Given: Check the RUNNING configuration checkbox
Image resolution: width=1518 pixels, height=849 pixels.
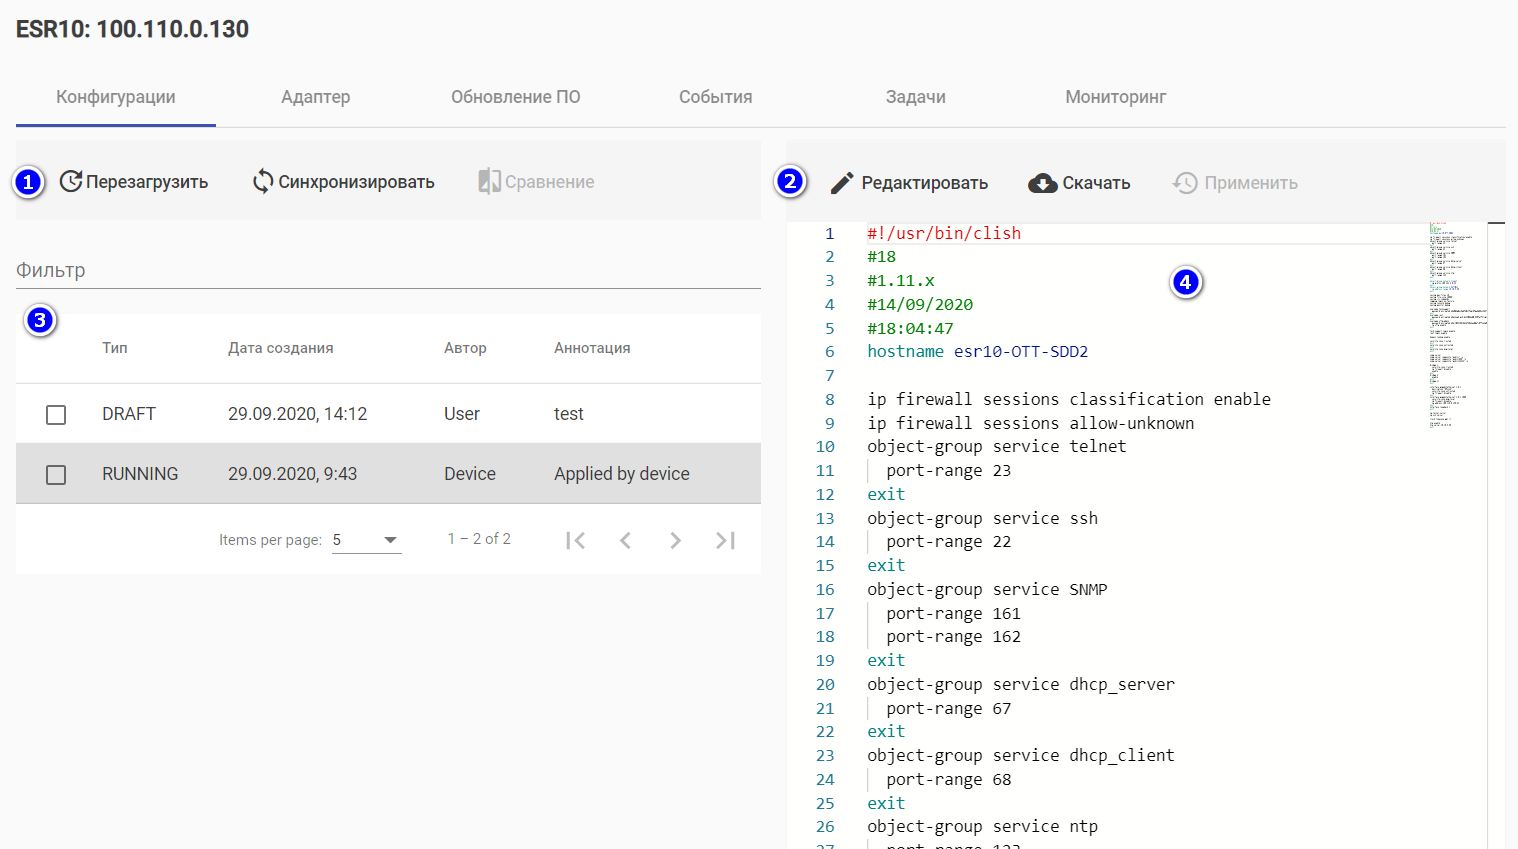Looking at the screenshot, I should 56,474.
